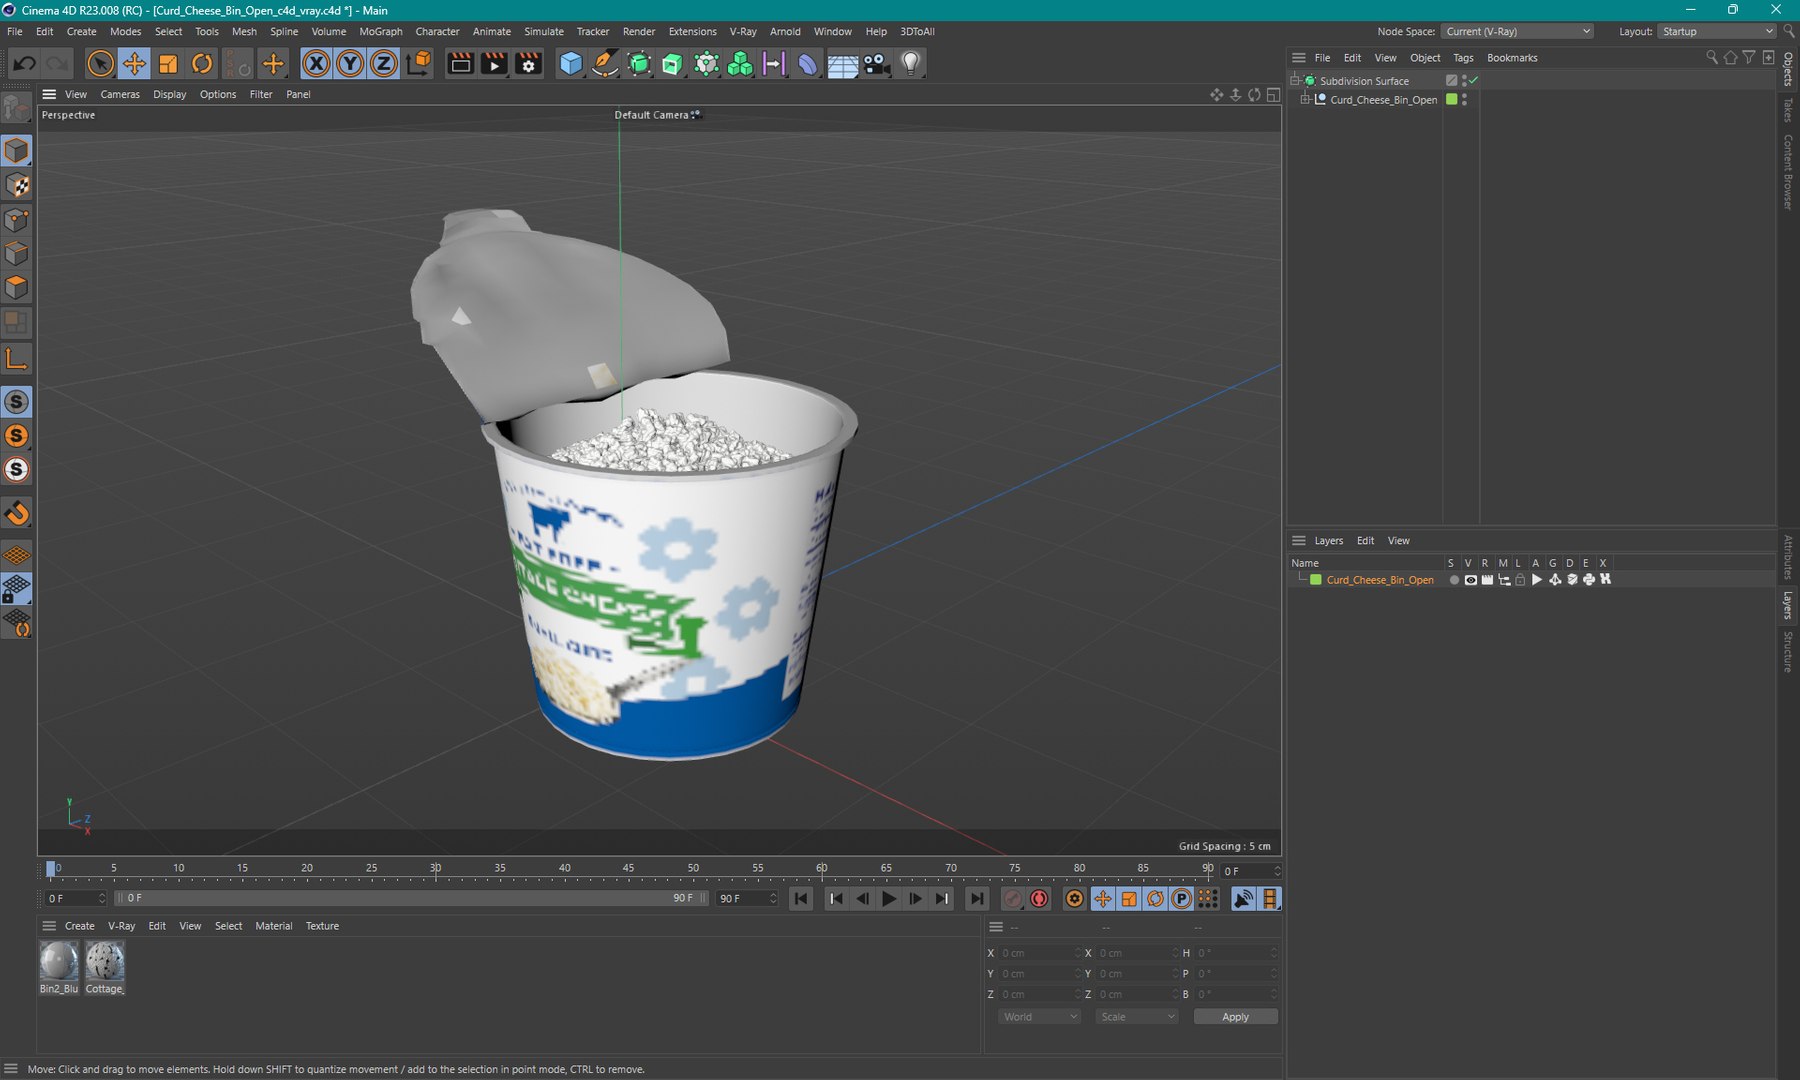
Task: Select the Rotate tool
Action: click(202, 64)
